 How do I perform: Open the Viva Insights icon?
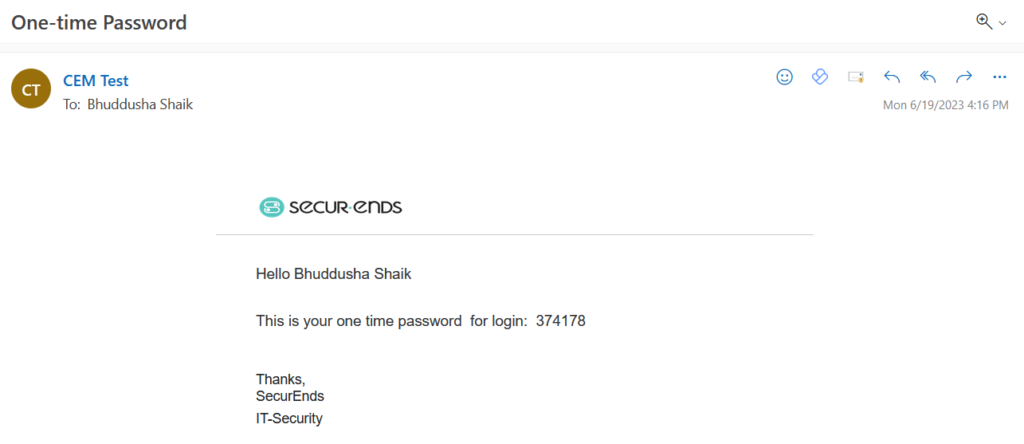(x=820, y=77)
